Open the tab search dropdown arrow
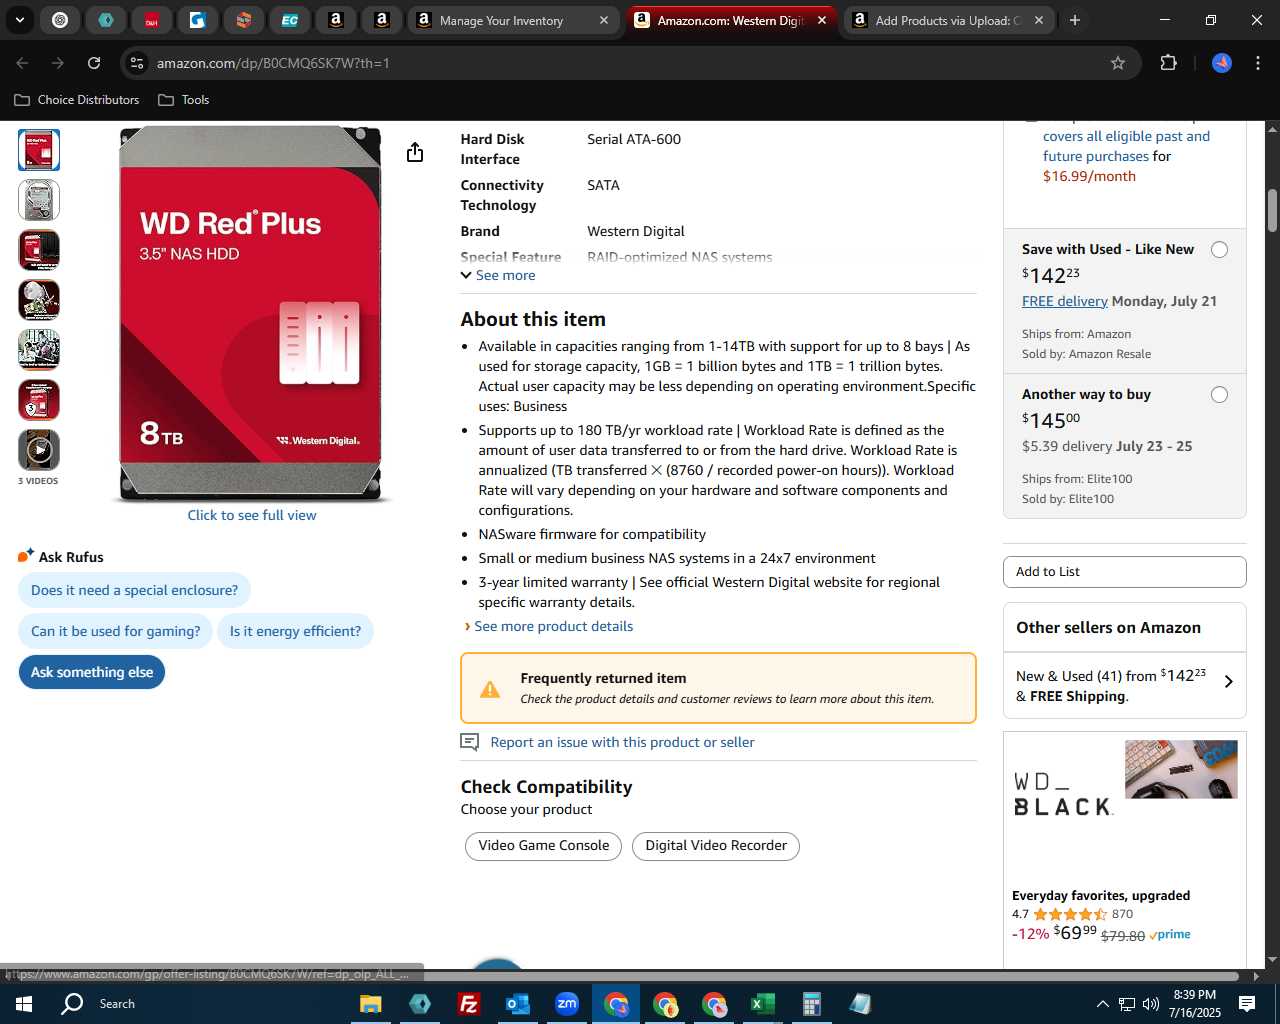The image size is (1280, 1024). [20, 20]
